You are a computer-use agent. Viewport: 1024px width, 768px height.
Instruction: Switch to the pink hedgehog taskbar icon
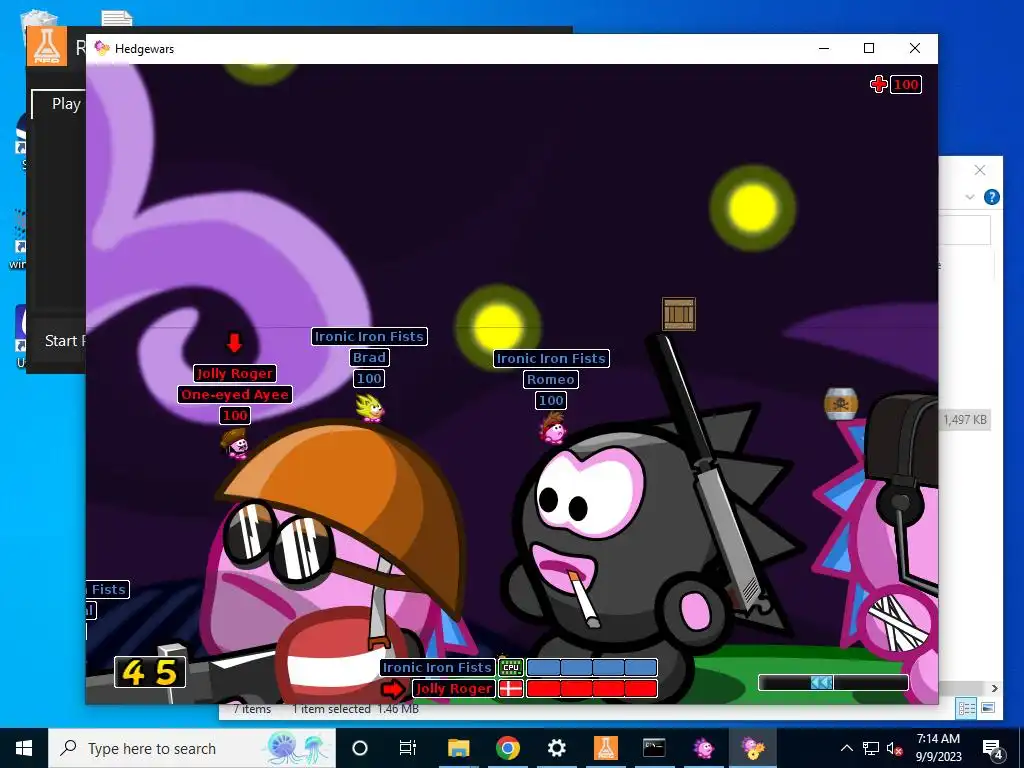click(x=703, y=748)
